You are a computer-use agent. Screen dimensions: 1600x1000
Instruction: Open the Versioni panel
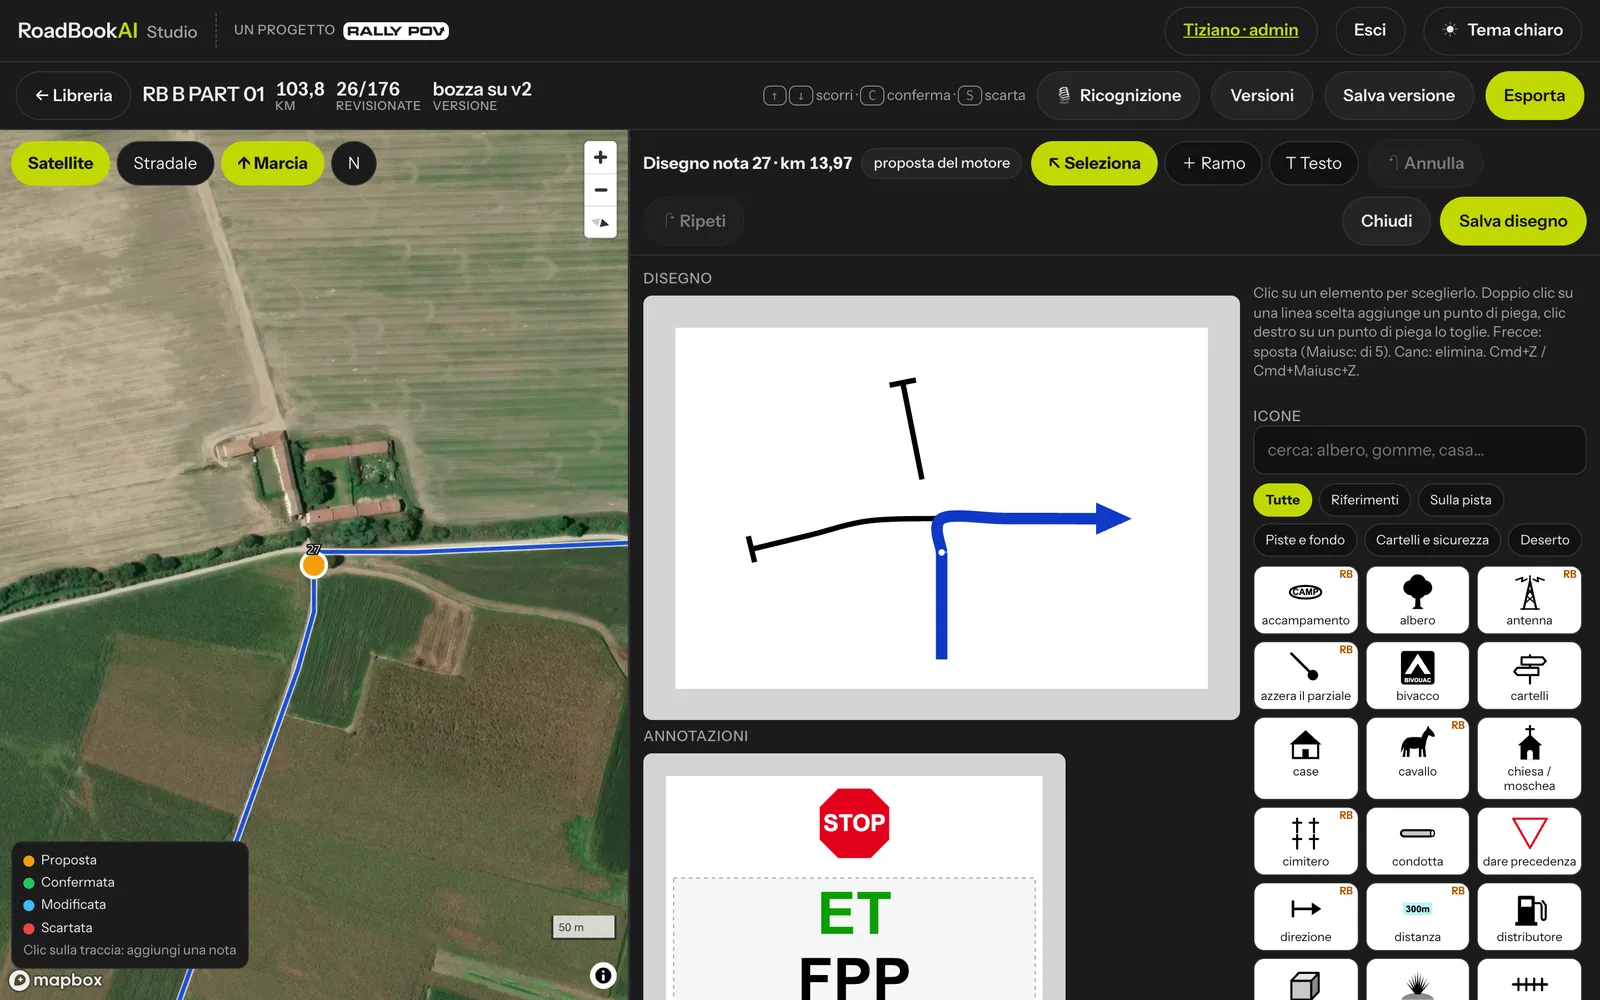pos(1262,95)
